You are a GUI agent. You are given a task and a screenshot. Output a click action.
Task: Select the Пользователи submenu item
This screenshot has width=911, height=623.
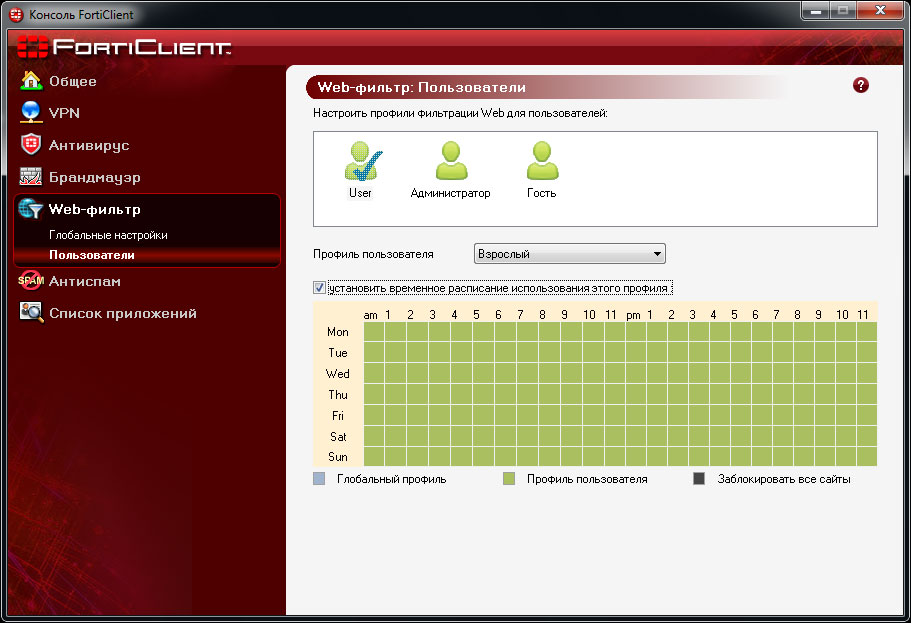[92, 255]
